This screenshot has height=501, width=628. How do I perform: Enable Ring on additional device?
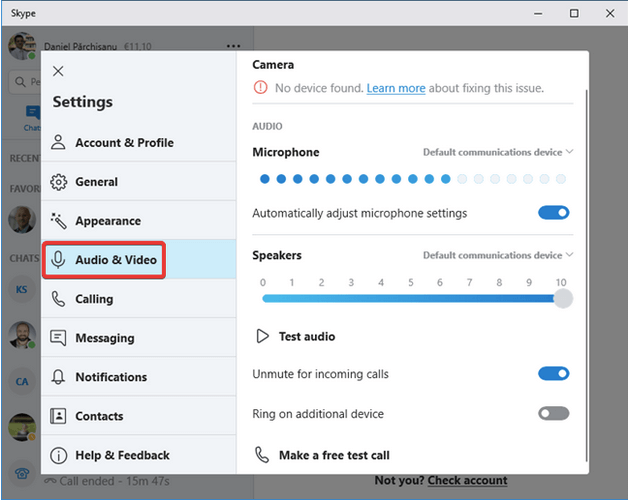pyautogui.click(x=554, y=413)
